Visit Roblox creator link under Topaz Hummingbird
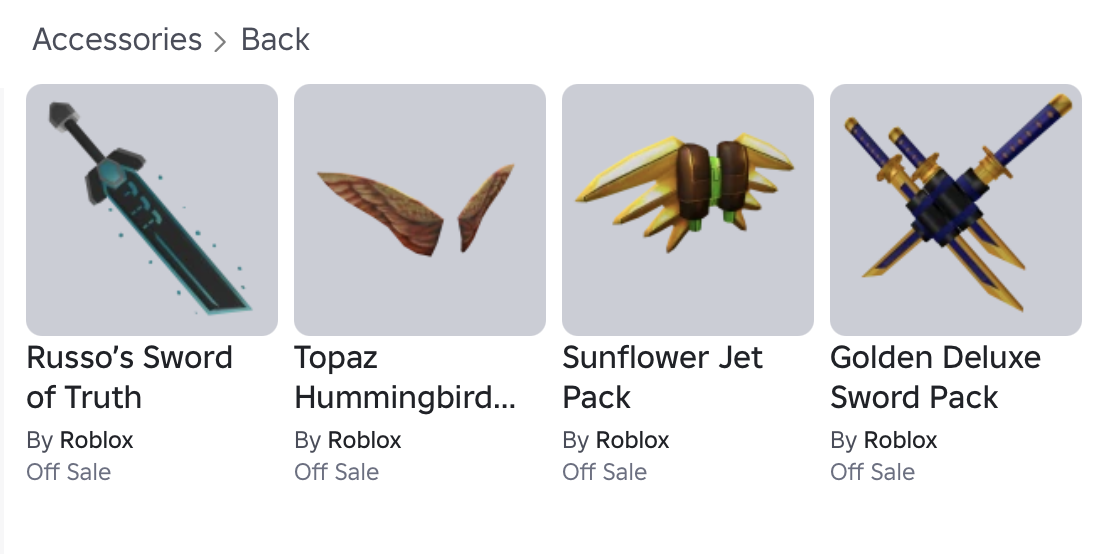Screen dimensions: 1102x554 365,440
